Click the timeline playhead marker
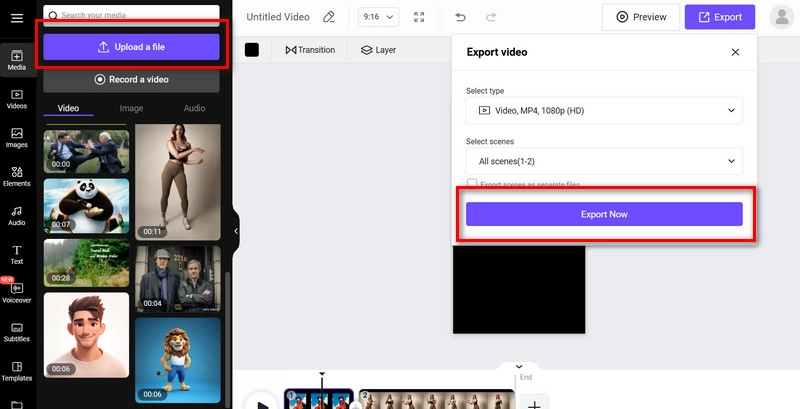This screenshot has height=409, width=800. [x=322, y=374]
